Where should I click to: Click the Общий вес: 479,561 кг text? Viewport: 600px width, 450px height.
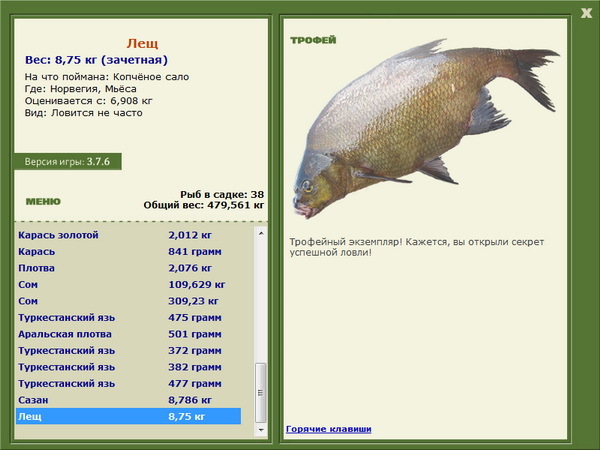[x=204, y=205]
